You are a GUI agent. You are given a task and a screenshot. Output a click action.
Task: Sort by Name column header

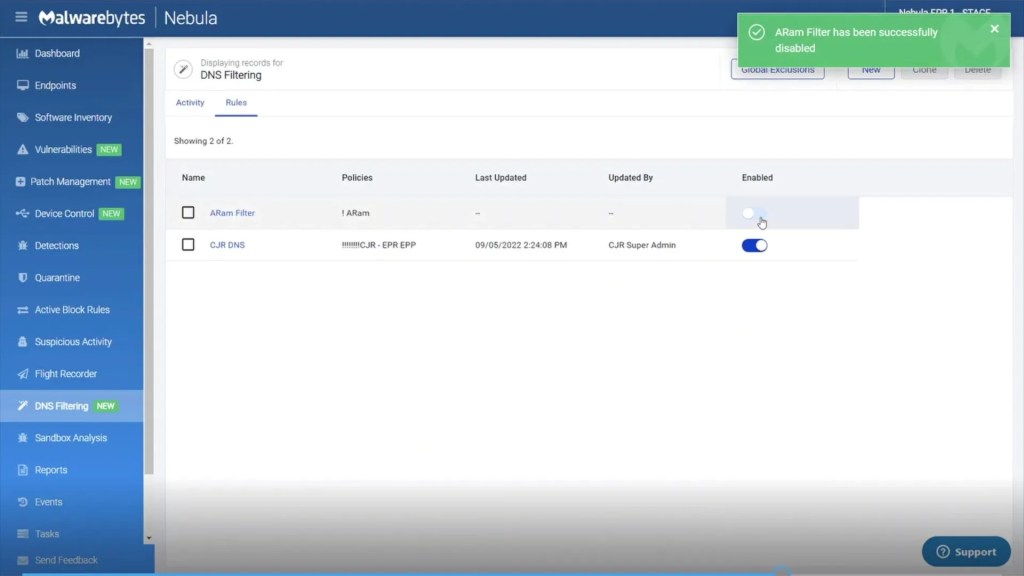pos(193,178)
